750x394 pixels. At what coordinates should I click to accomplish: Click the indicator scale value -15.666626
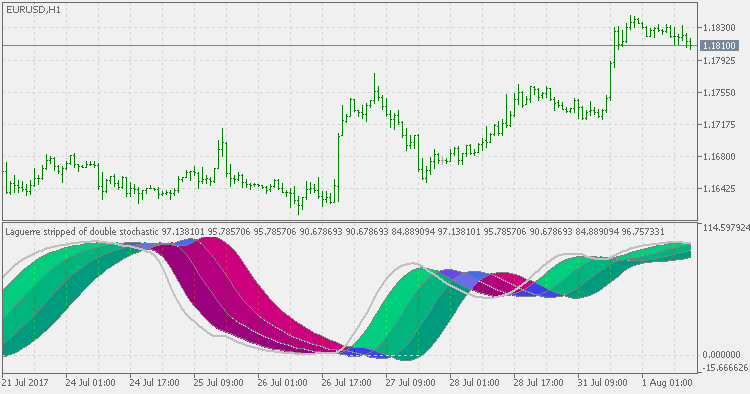coord(725,368)
